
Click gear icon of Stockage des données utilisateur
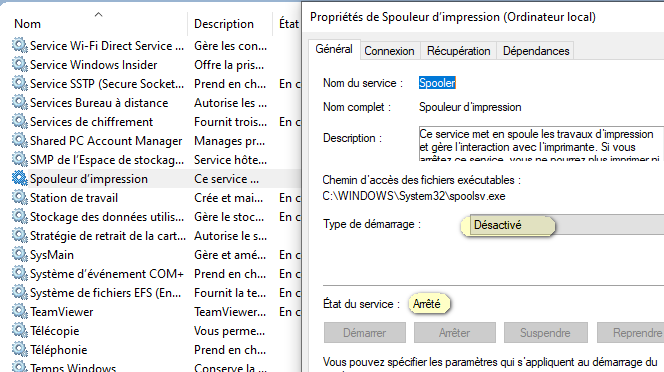[x=19, y=217]
